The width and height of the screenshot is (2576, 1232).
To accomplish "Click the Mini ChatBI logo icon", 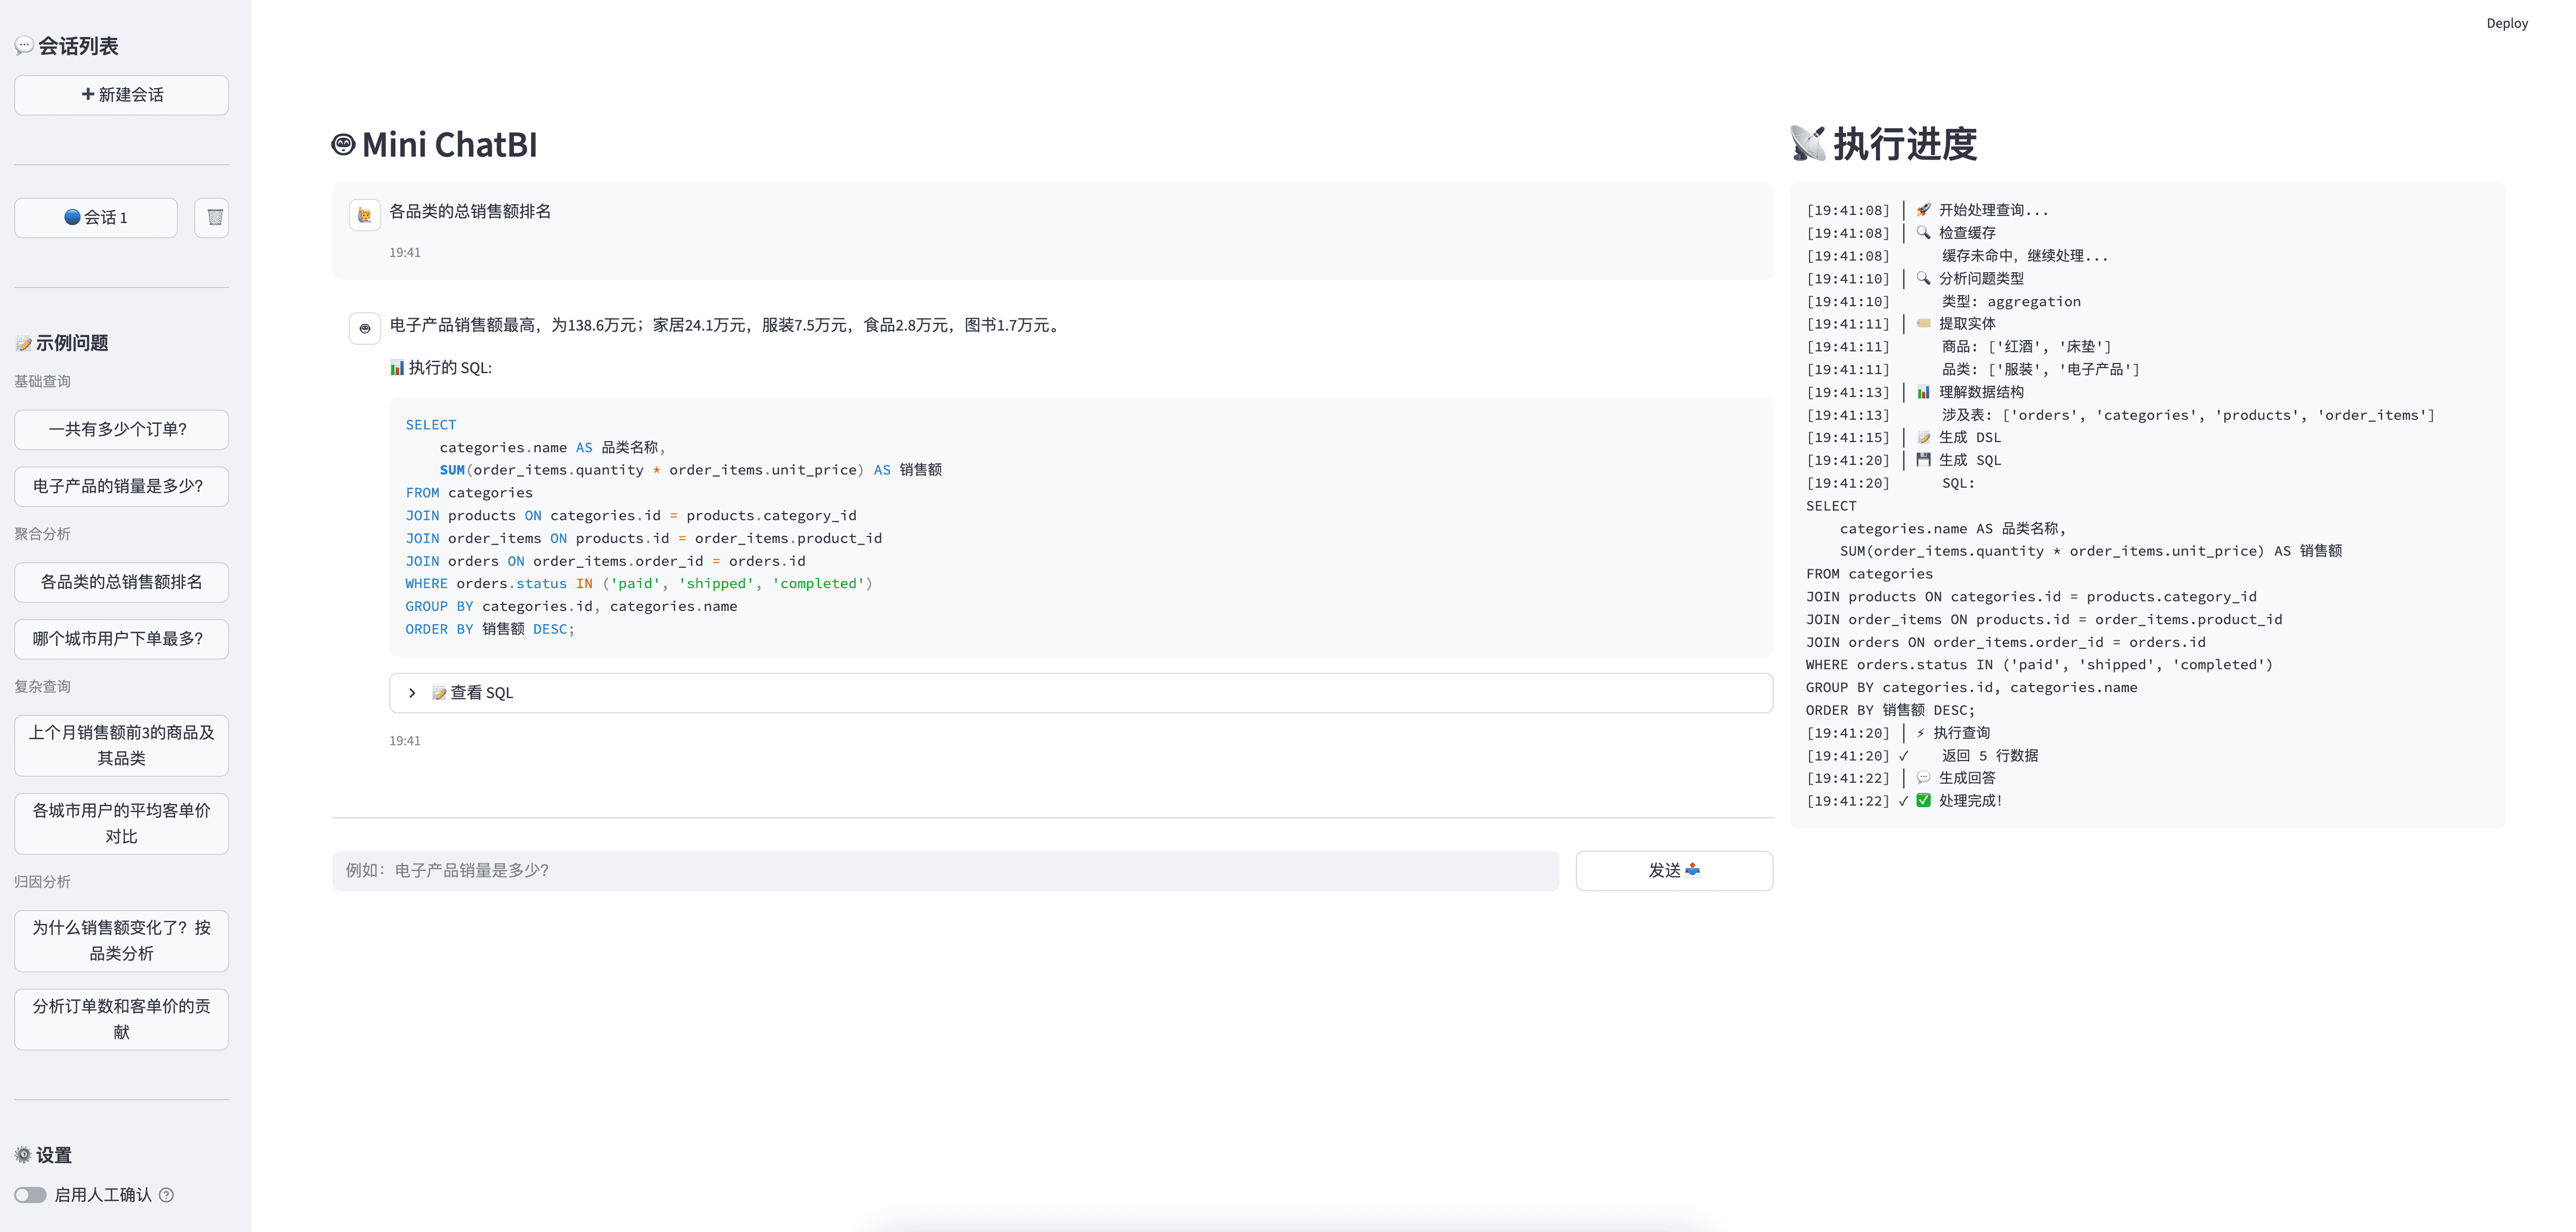I will [343, 145].
